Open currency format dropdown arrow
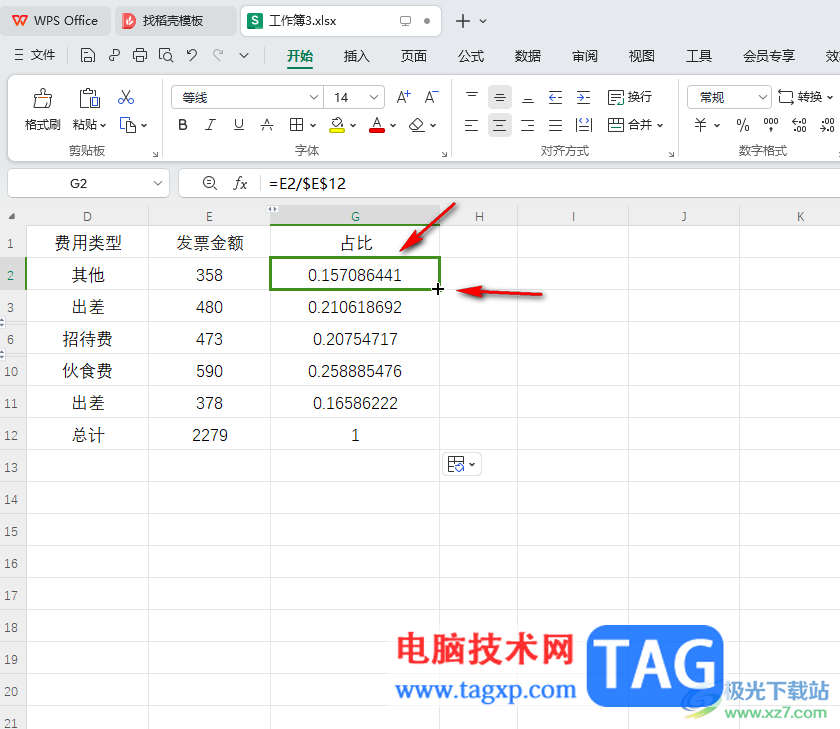 coord(717,125)
